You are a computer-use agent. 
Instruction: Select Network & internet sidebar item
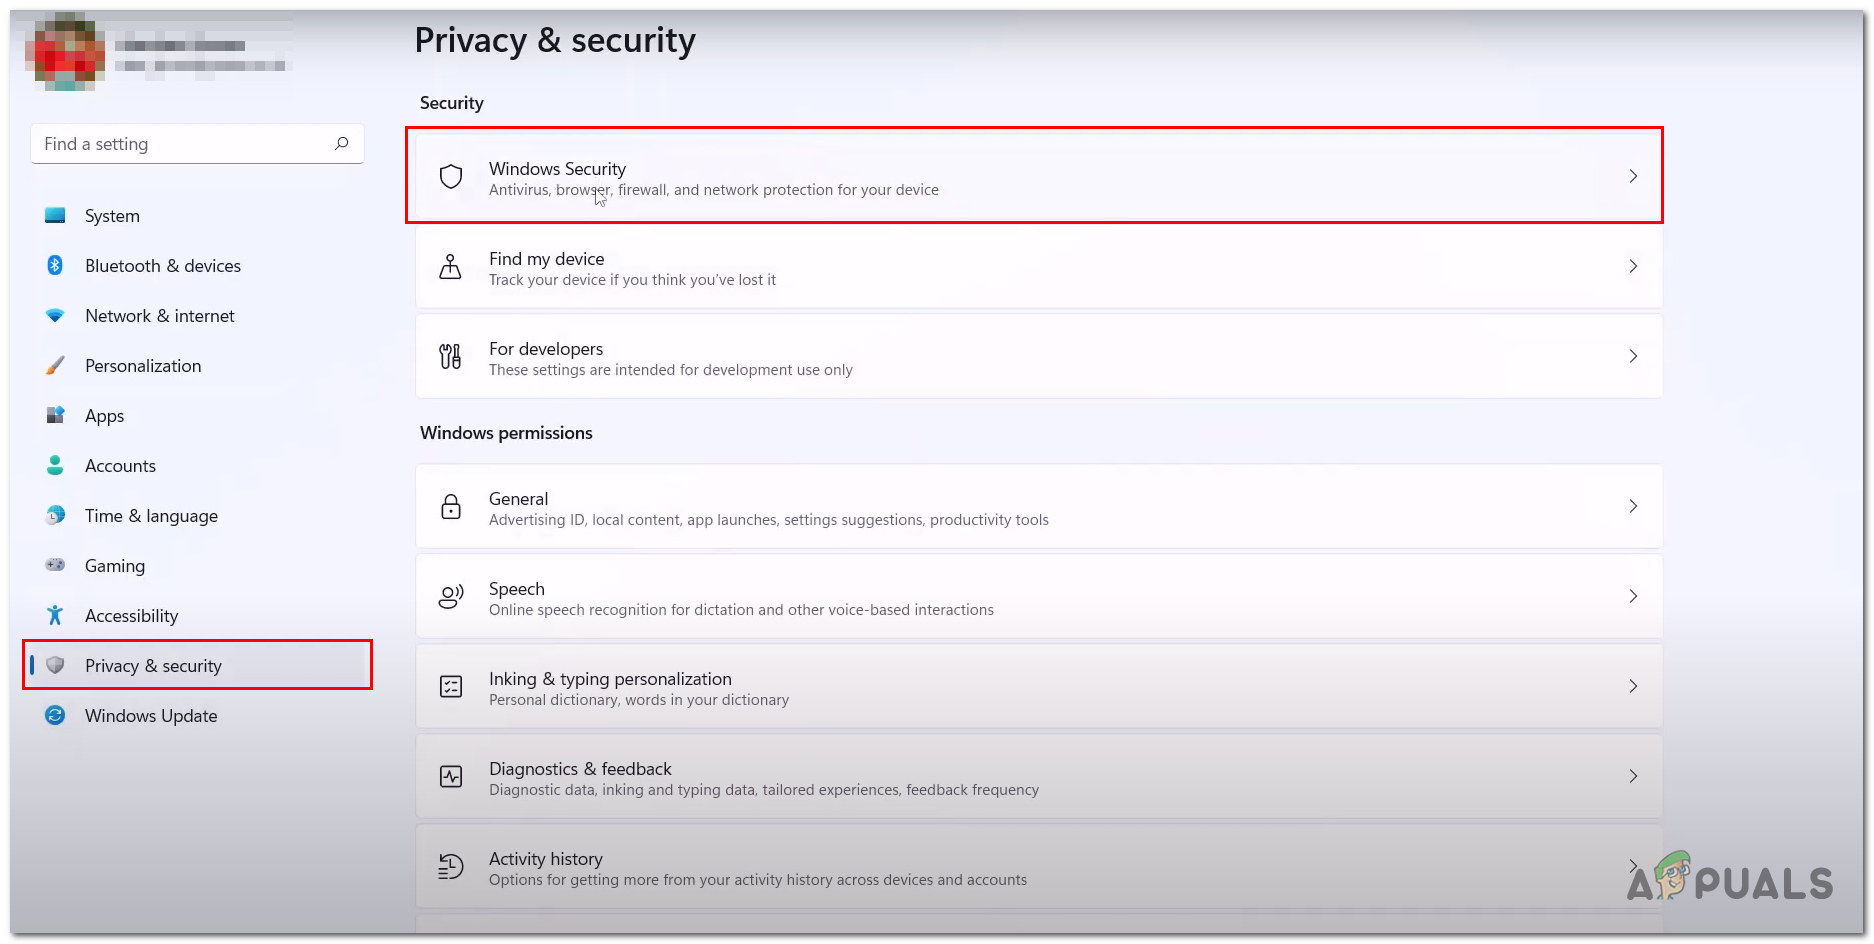pos(159,316)
